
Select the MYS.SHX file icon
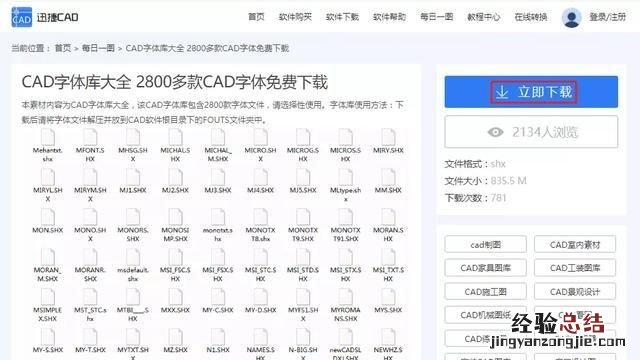(x=388, y=297)
